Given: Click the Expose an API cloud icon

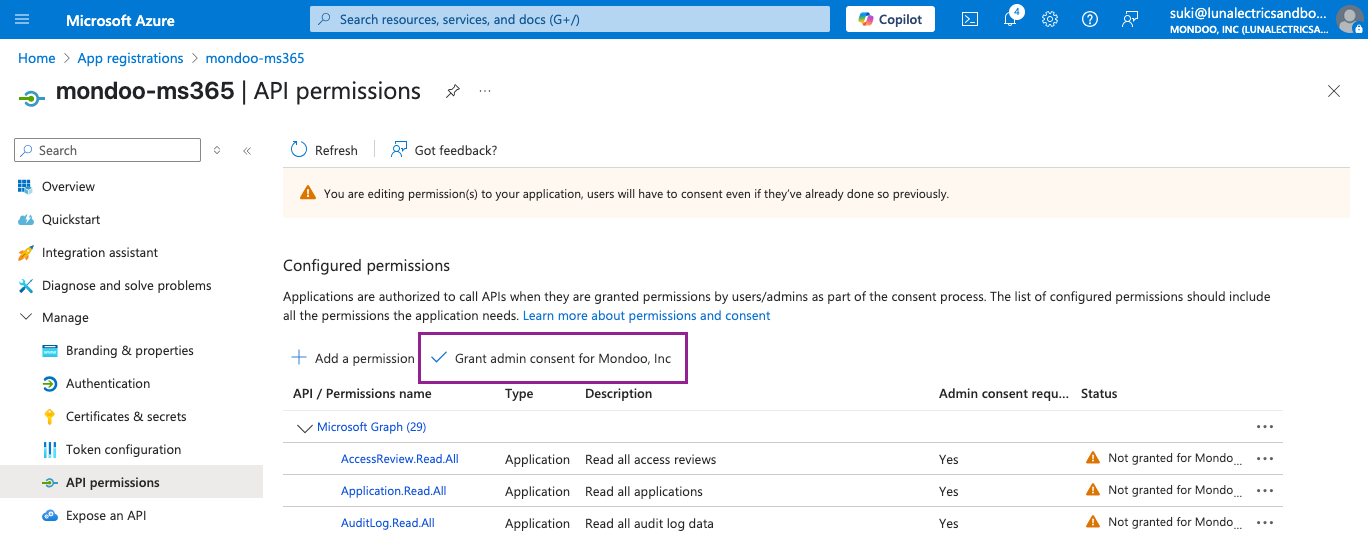Looking at the screenshot, I should tap(49, 515).
